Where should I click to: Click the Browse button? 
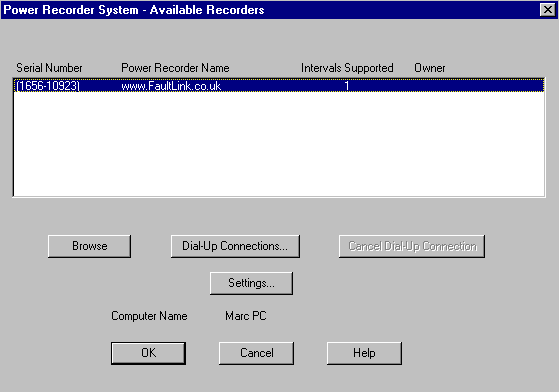tap(89, 246)
